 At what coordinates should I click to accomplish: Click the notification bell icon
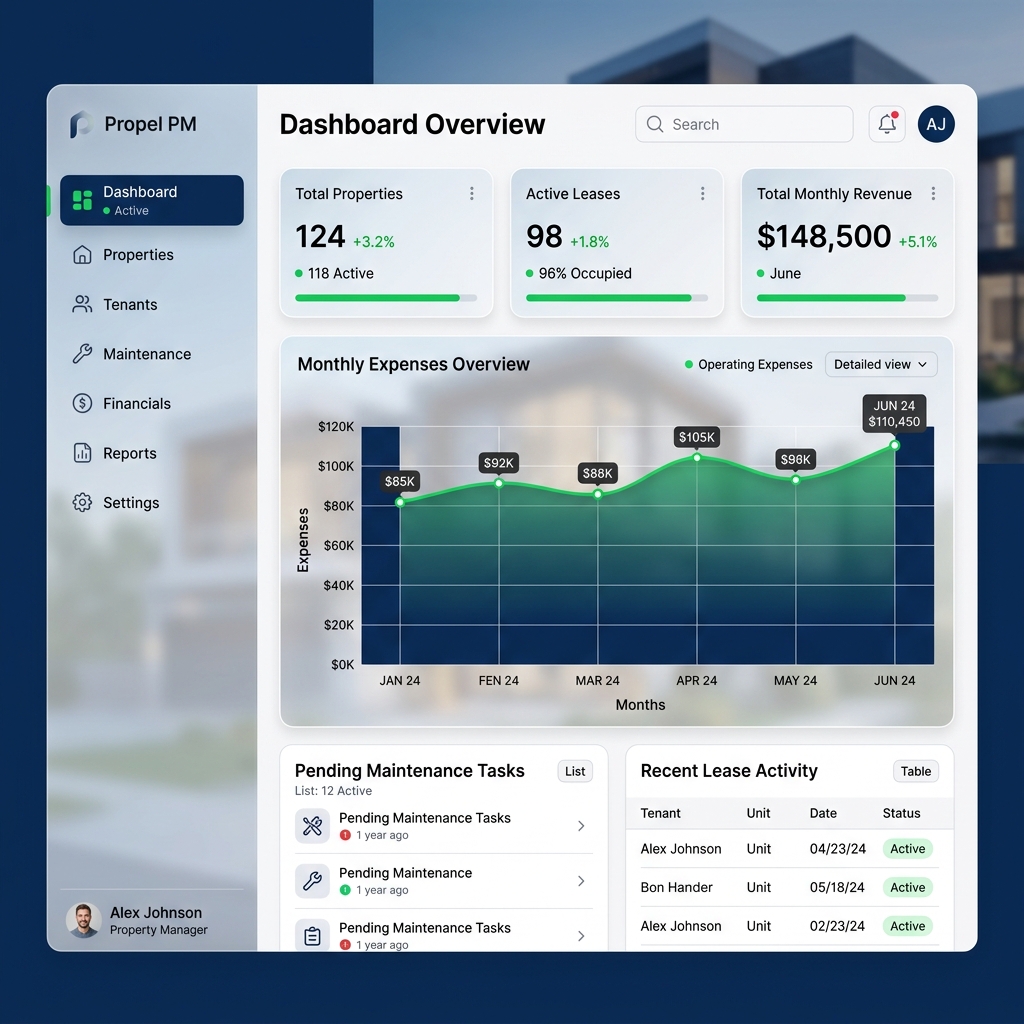tap(886, 124)
